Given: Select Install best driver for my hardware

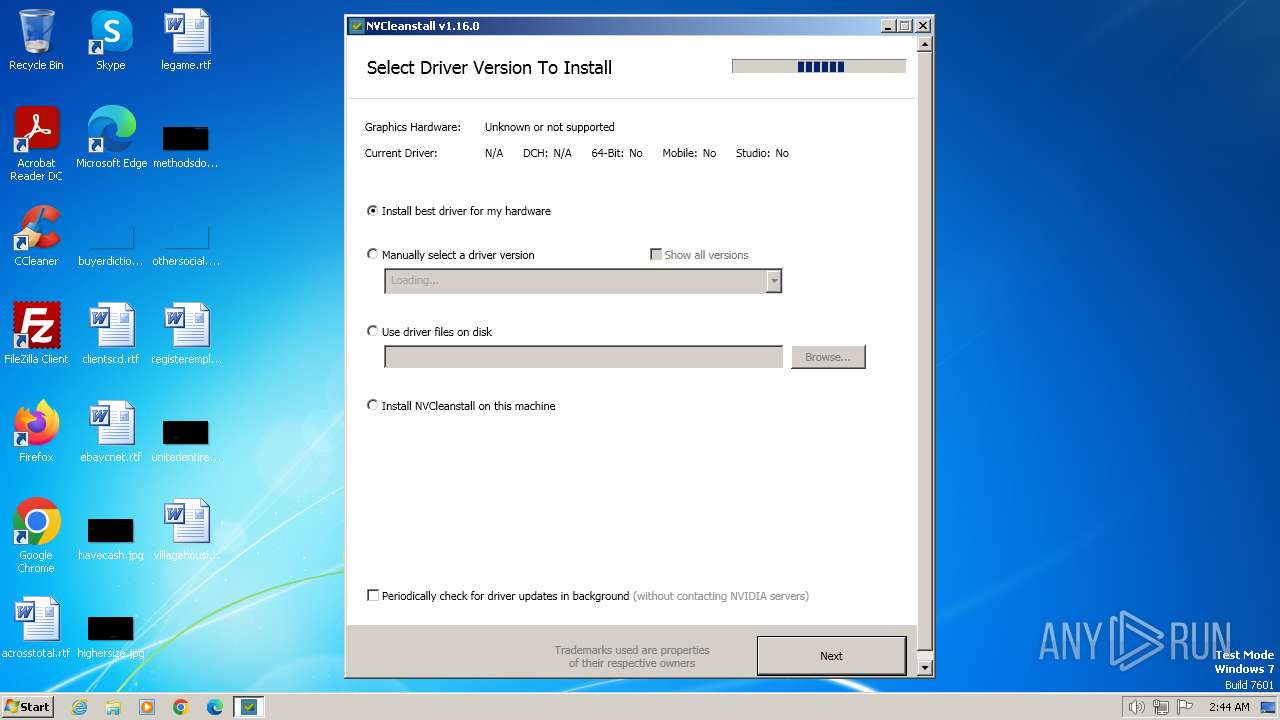Looking at the screenshot, I should pos(459,211).
